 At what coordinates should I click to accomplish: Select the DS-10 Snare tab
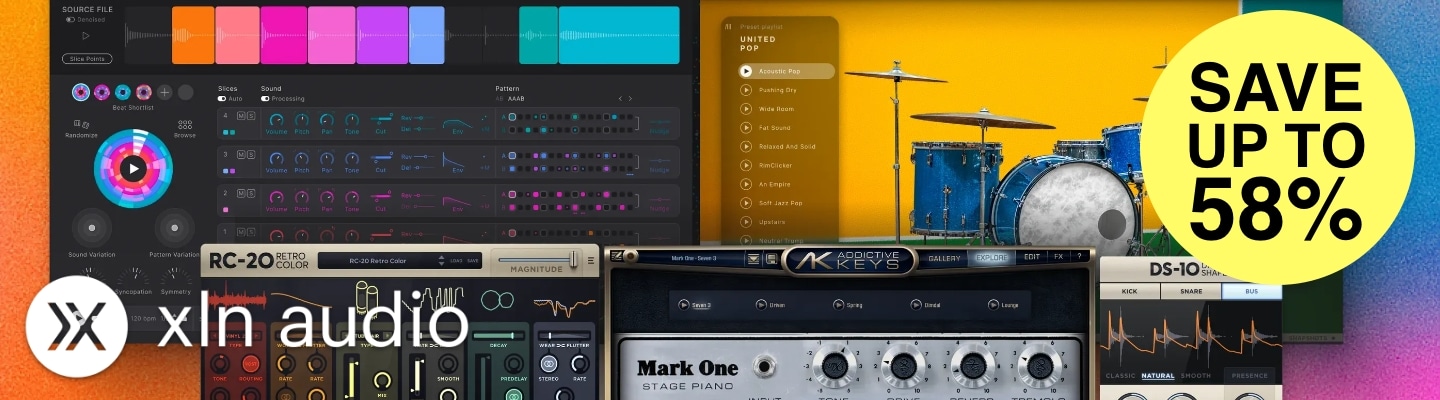coord(1191,292)
